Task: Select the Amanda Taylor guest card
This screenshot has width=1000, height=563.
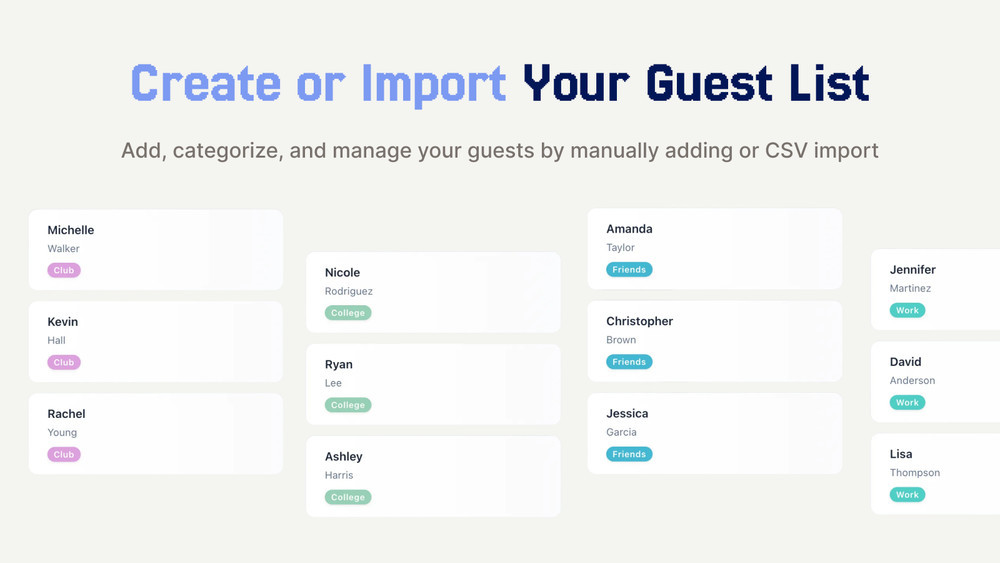Action: 714,248
